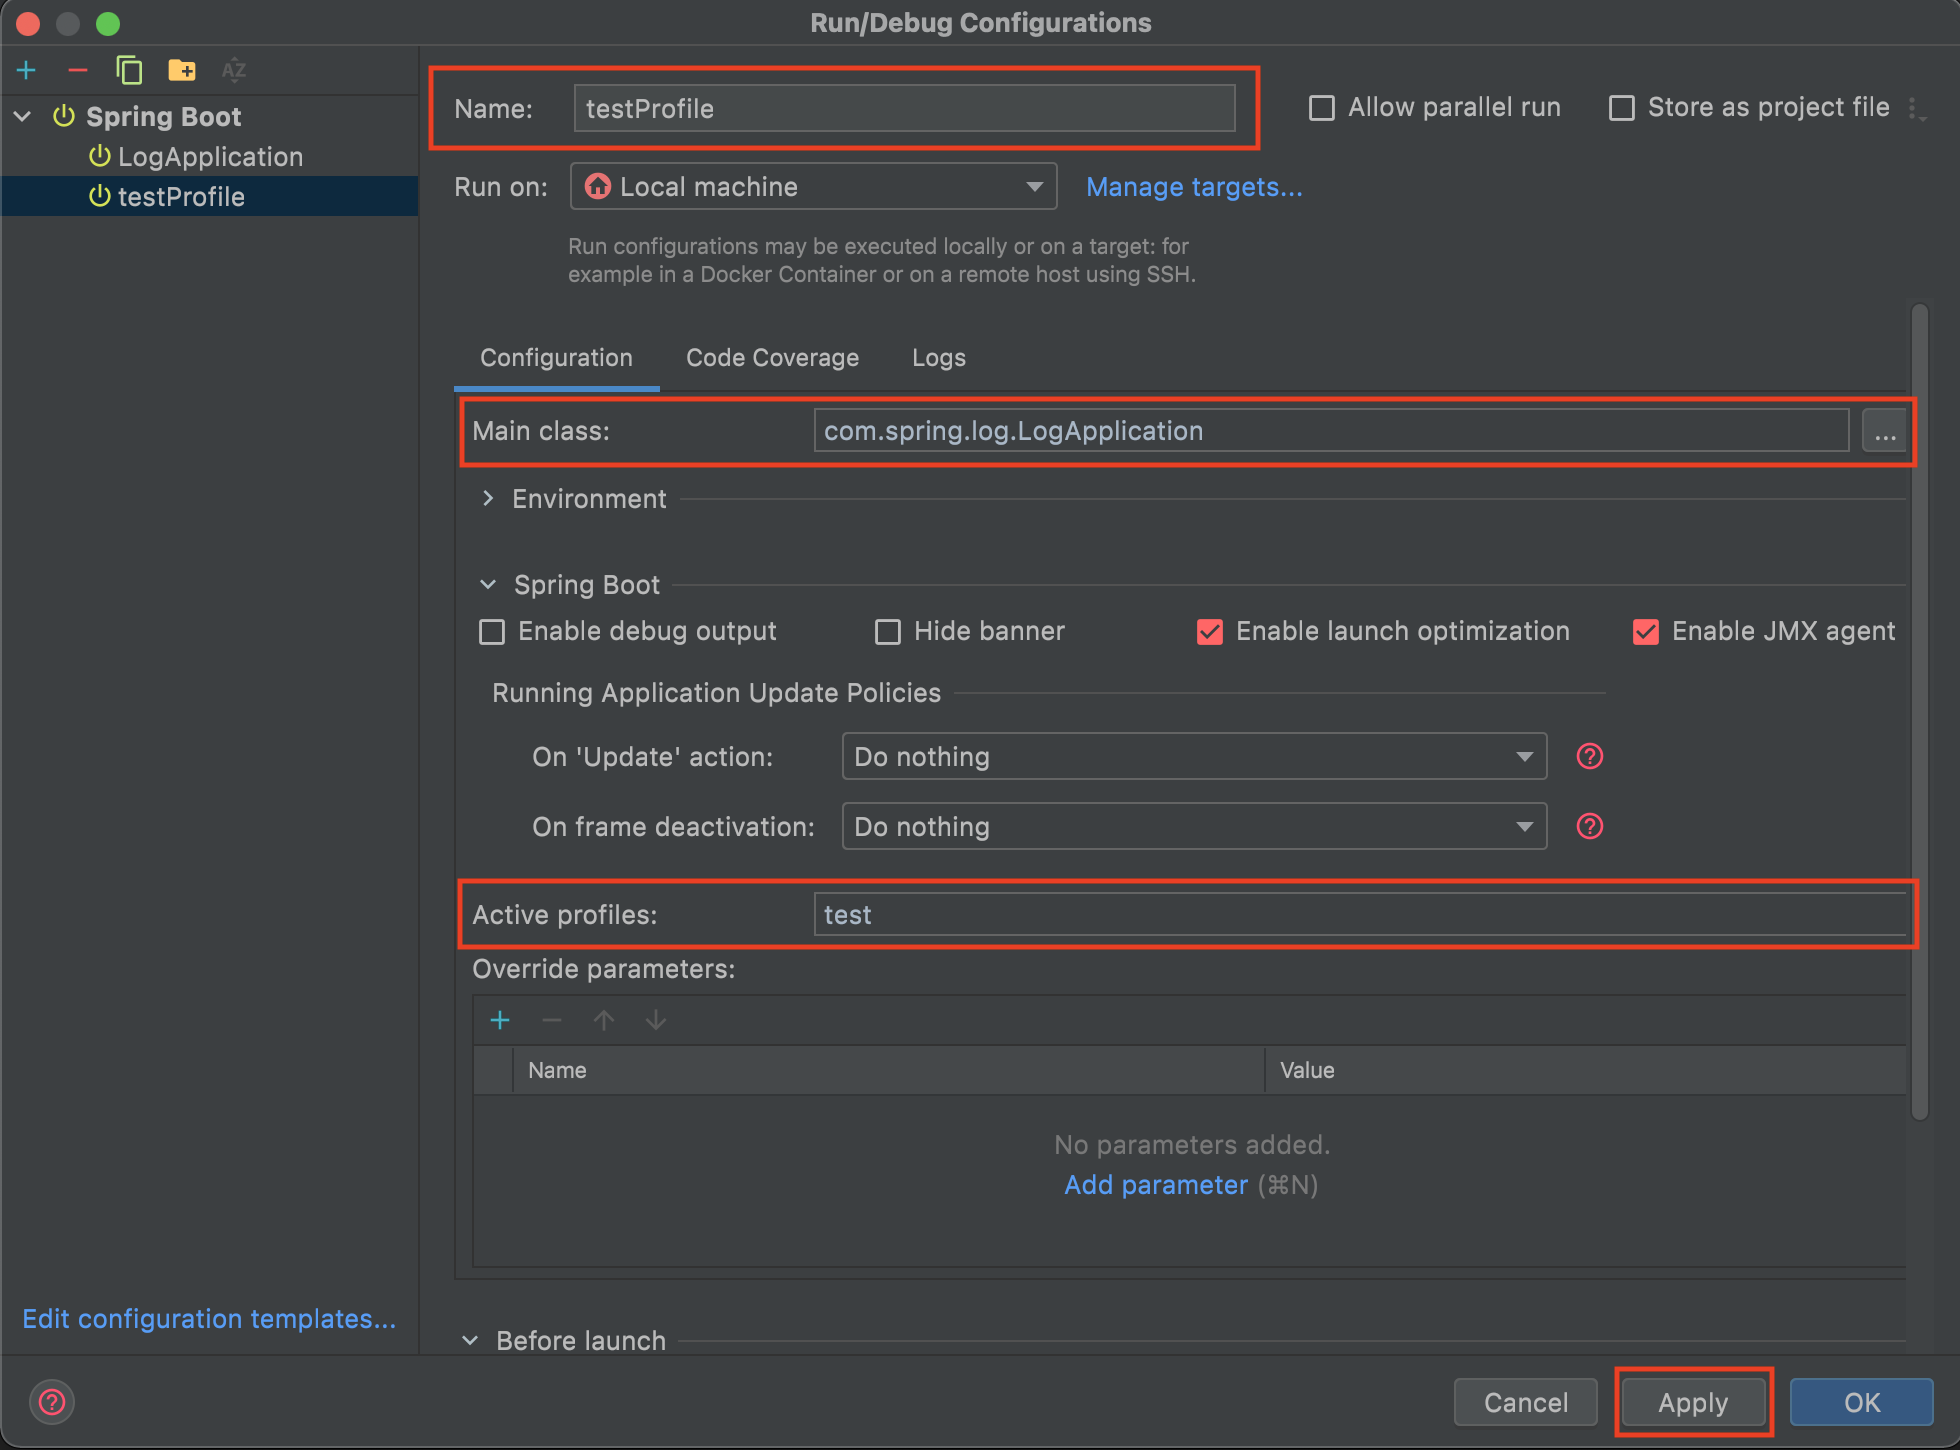Click the remove configuration minus icon
This screenshot has height=1450, width=1960.
tap(78, 70)
